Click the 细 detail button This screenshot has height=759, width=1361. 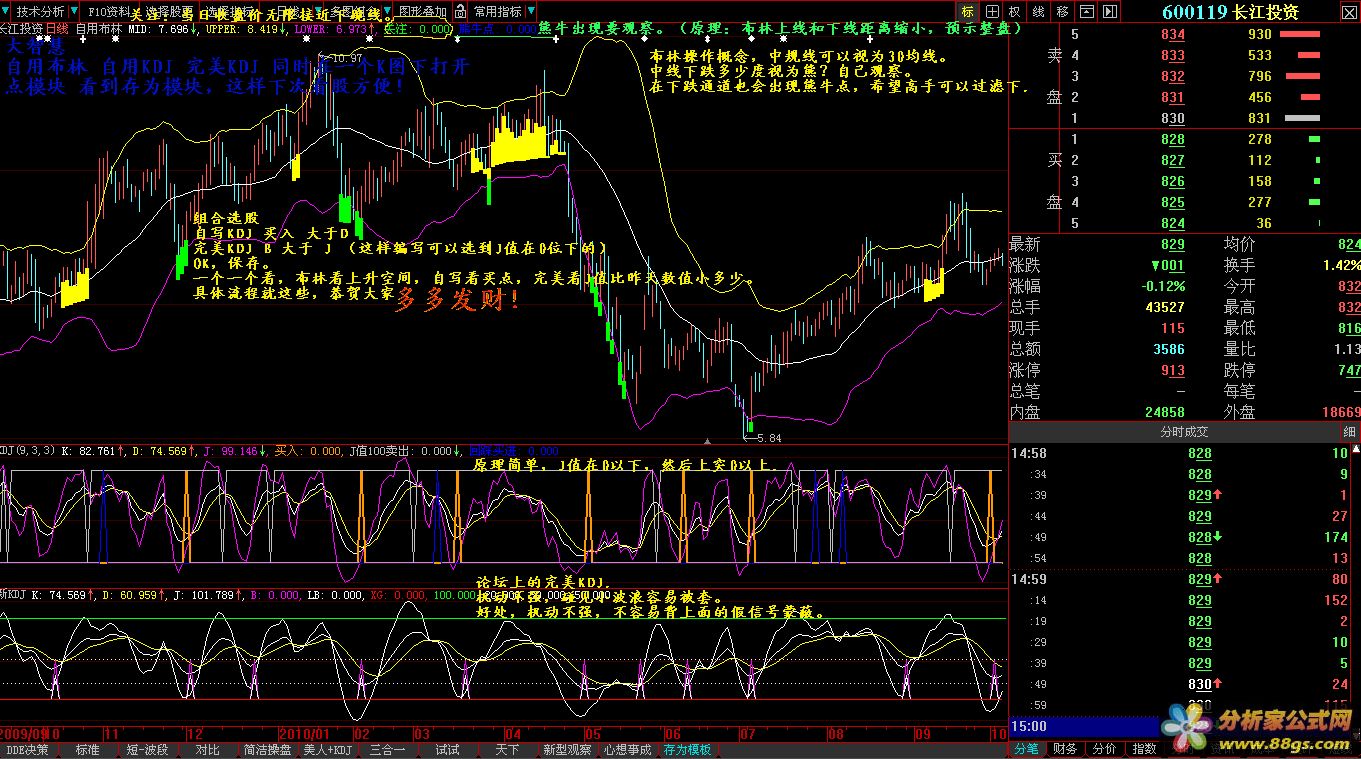tap(1349, 432)
